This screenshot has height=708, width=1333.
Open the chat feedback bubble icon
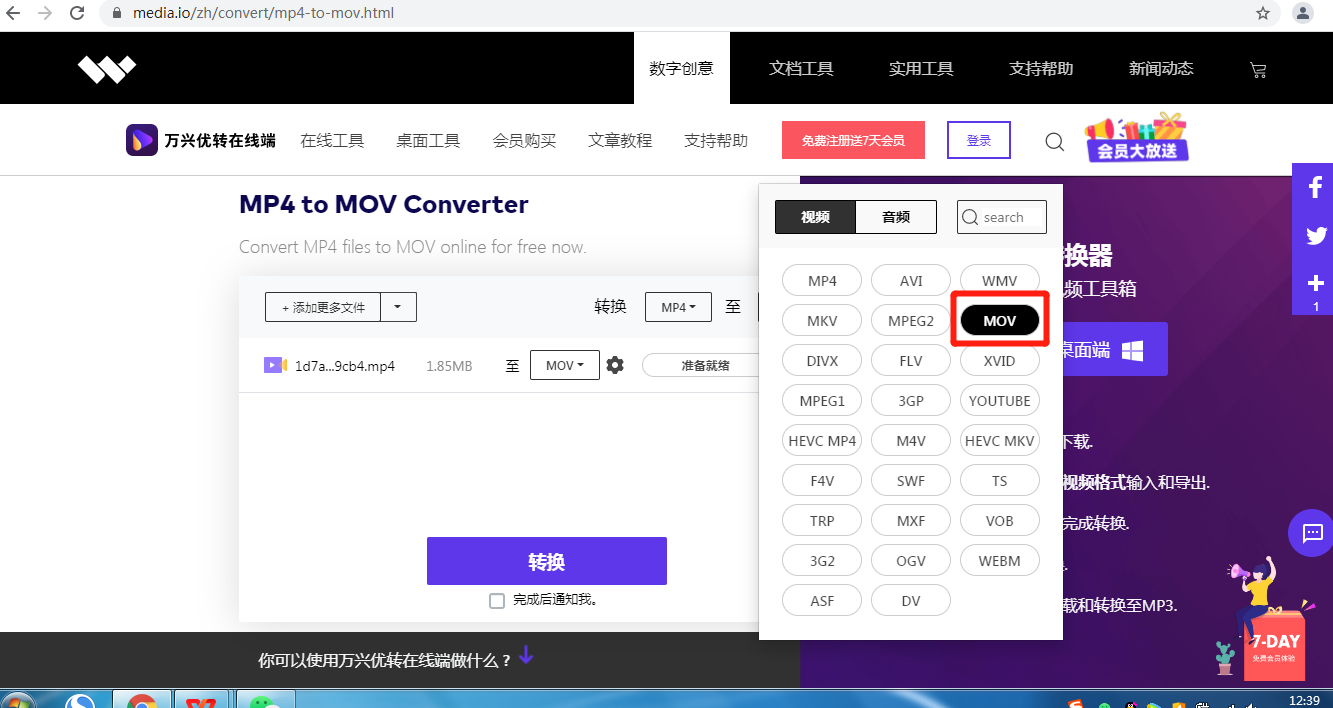tap(1310, 533)
